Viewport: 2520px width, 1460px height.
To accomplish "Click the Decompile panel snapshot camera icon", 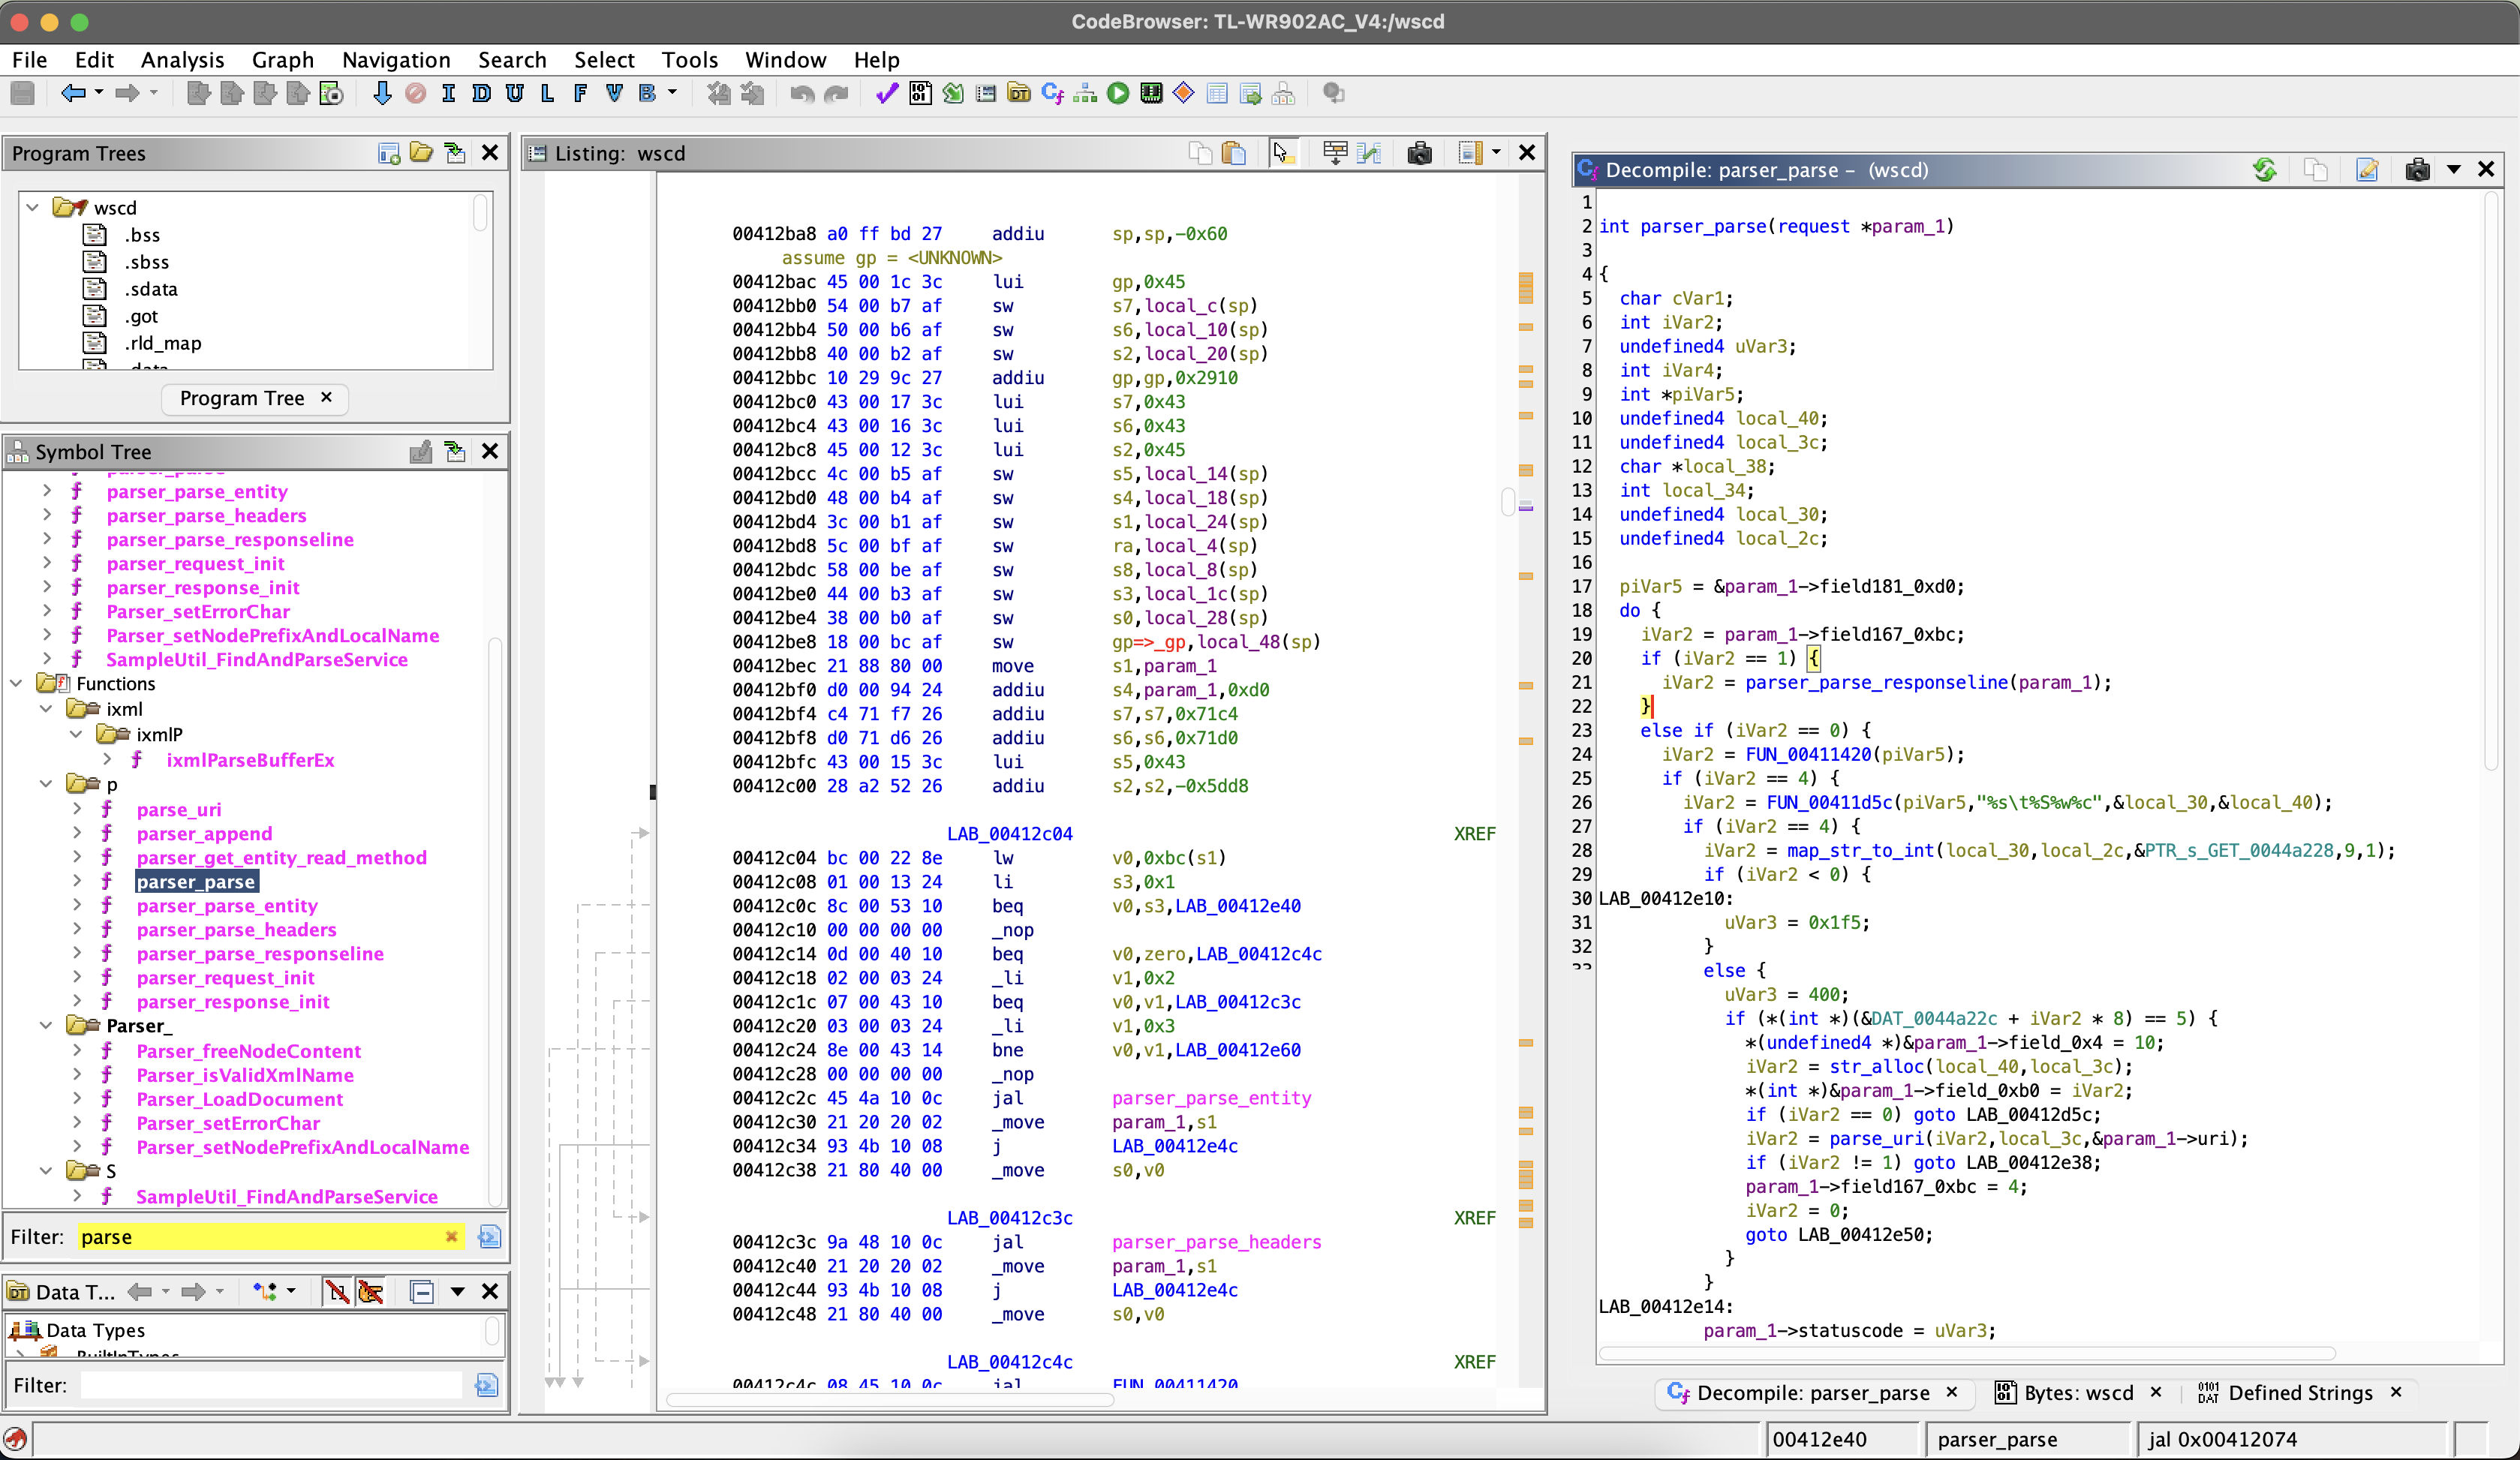I will [2417, 170].
